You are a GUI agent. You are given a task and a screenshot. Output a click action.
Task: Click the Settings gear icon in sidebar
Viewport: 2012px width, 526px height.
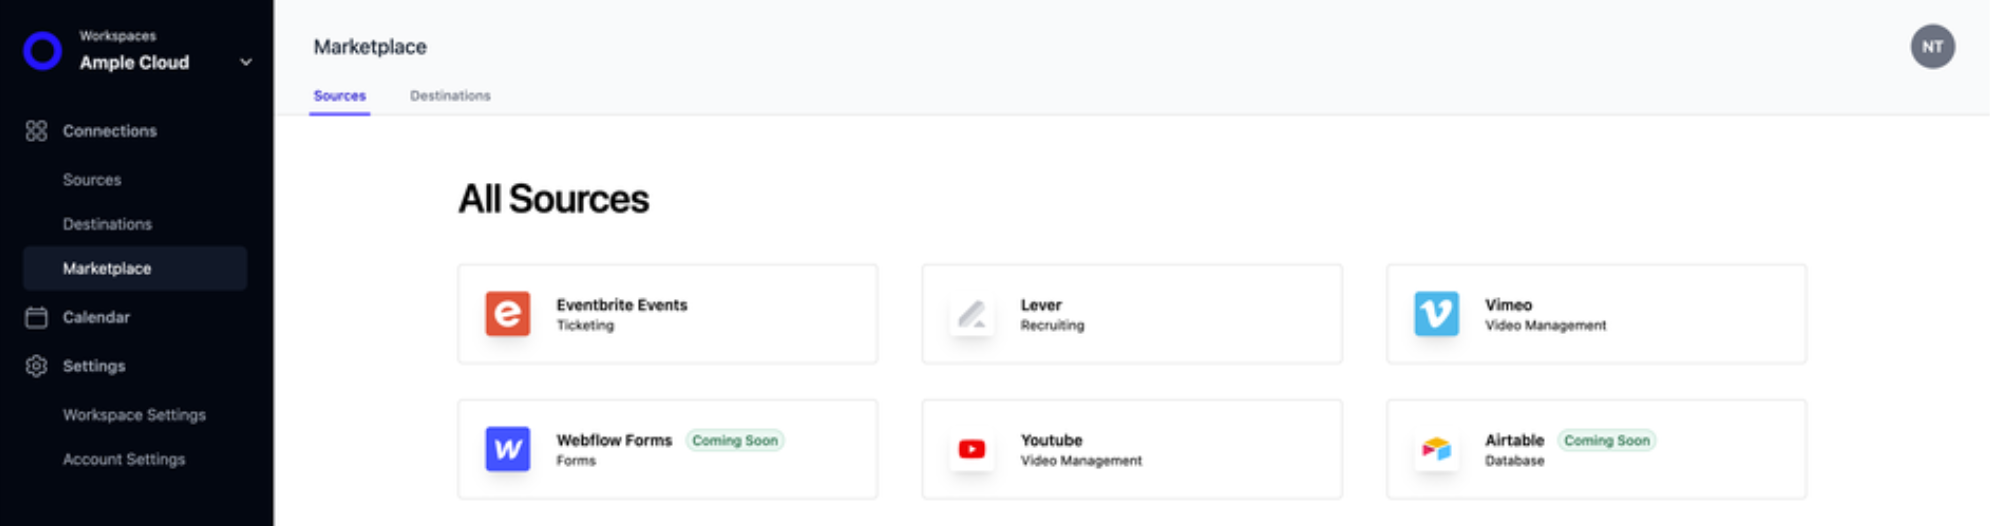click(36, 366)
